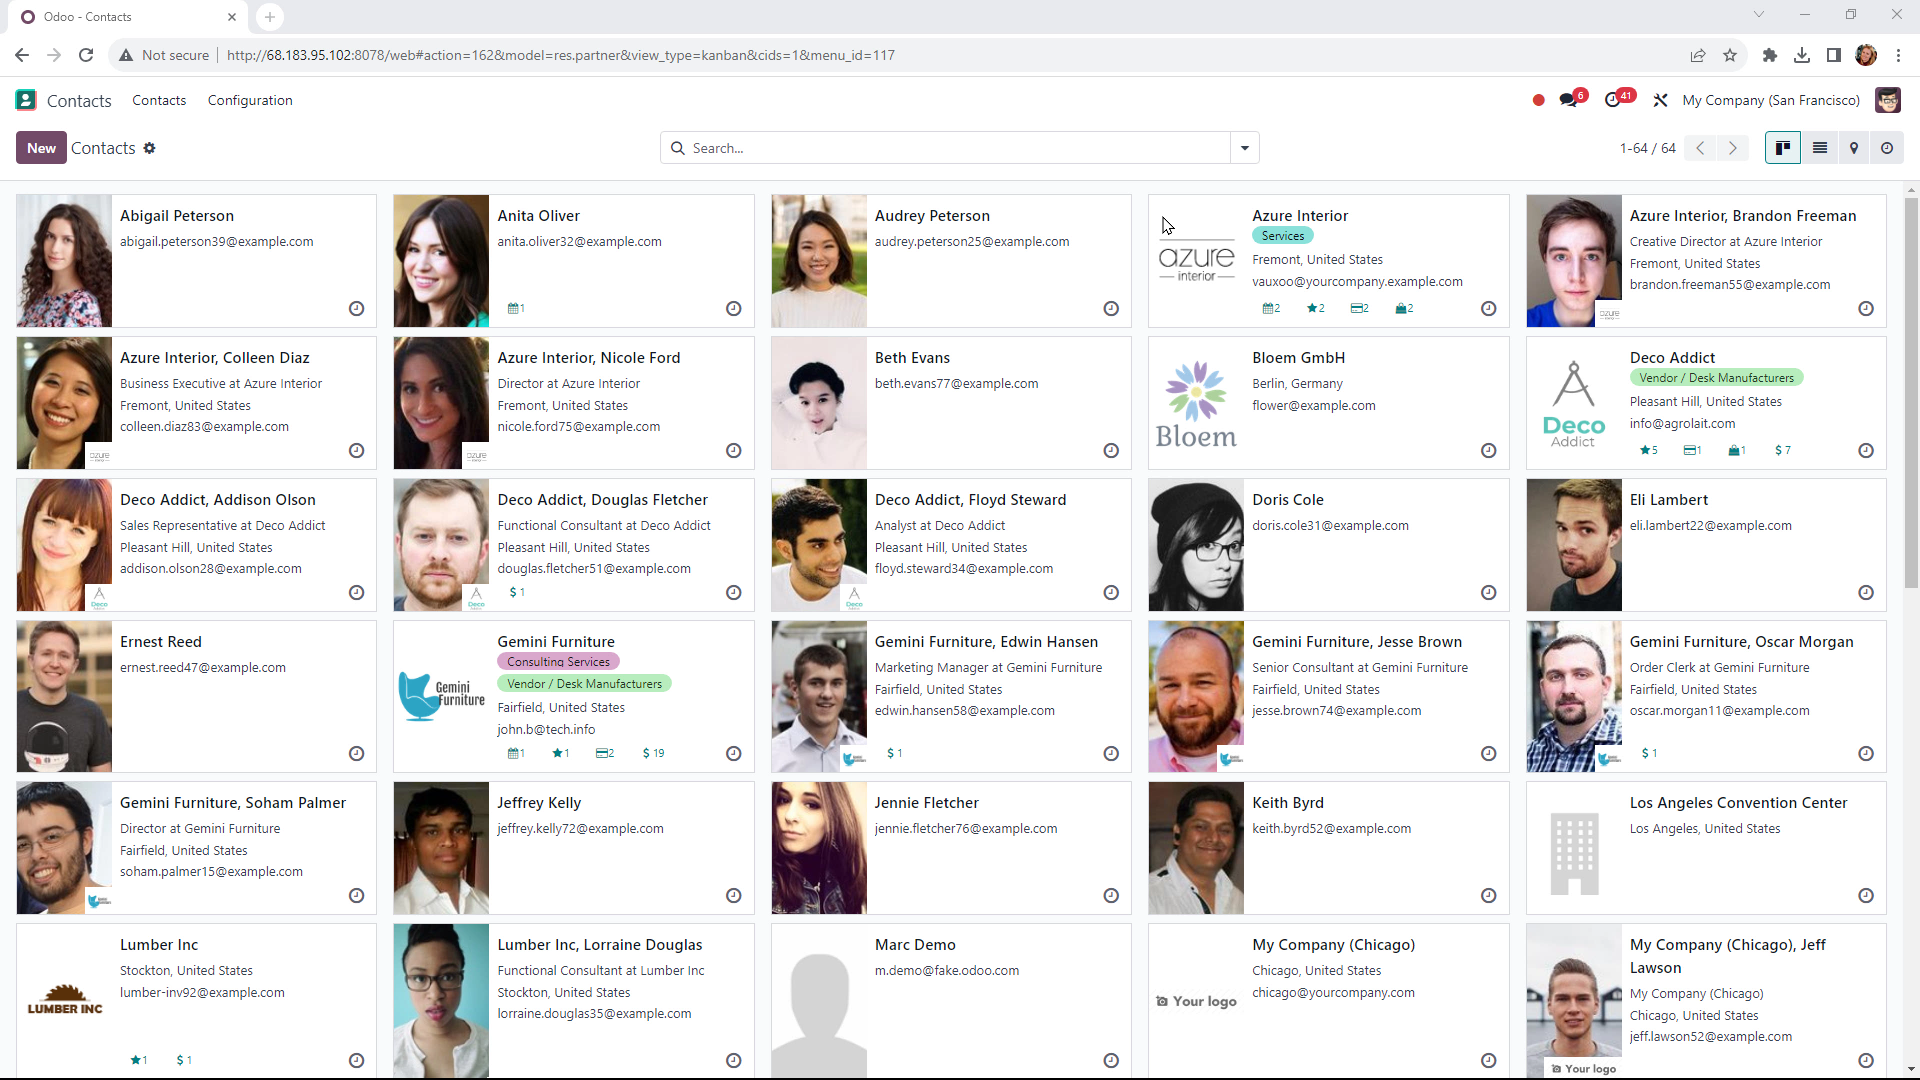This screenshot has width=1920, height=1080.
Task: Open Keith Byrd contact name
Action: [x=1287, y=803]
